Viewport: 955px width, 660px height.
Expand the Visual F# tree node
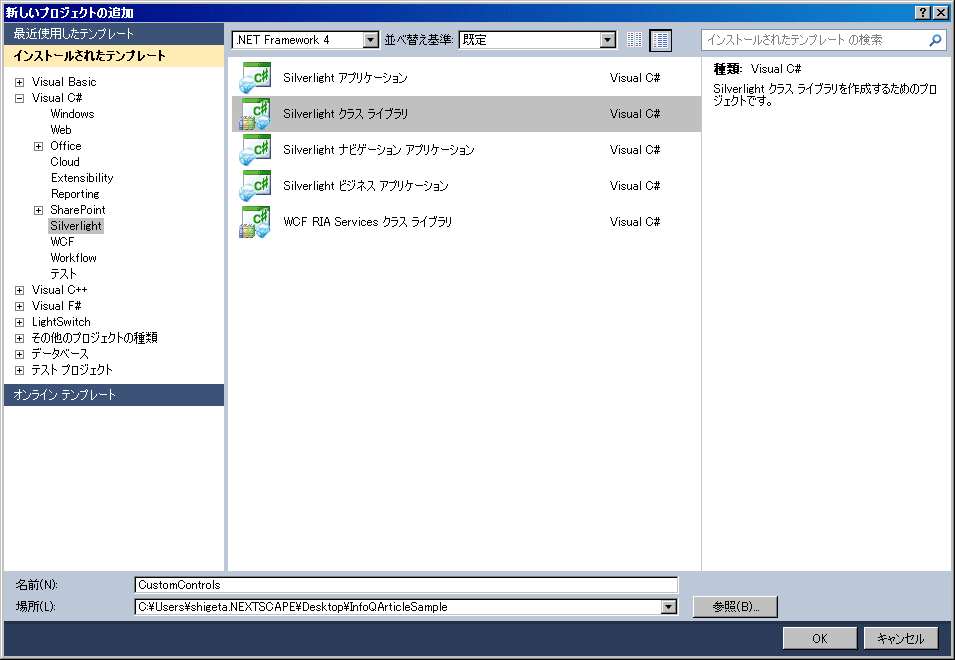19,306
